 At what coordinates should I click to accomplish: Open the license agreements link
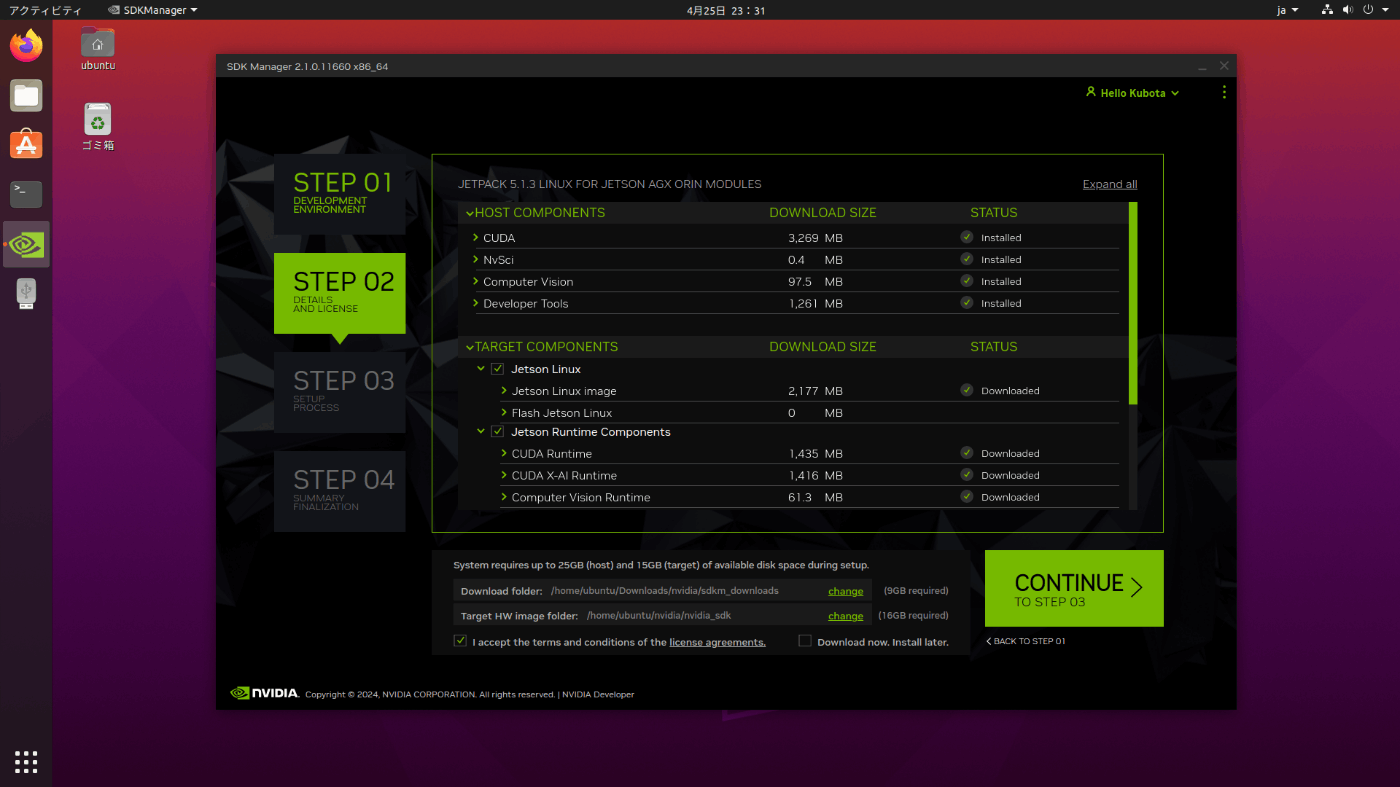[717, 642]
